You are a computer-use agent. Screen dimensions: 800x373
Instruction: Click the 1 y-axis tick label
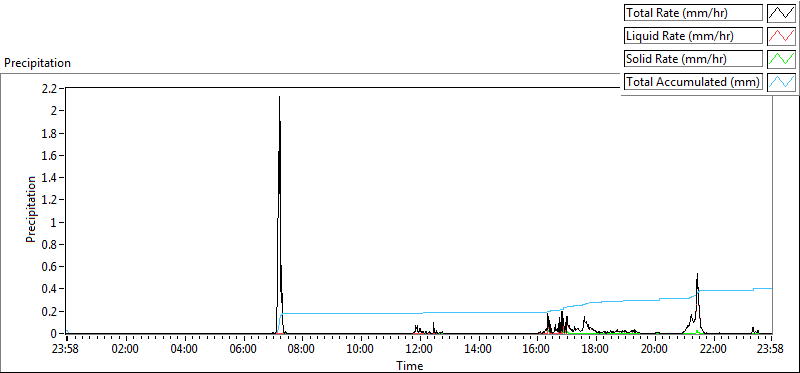click(55, 222)
